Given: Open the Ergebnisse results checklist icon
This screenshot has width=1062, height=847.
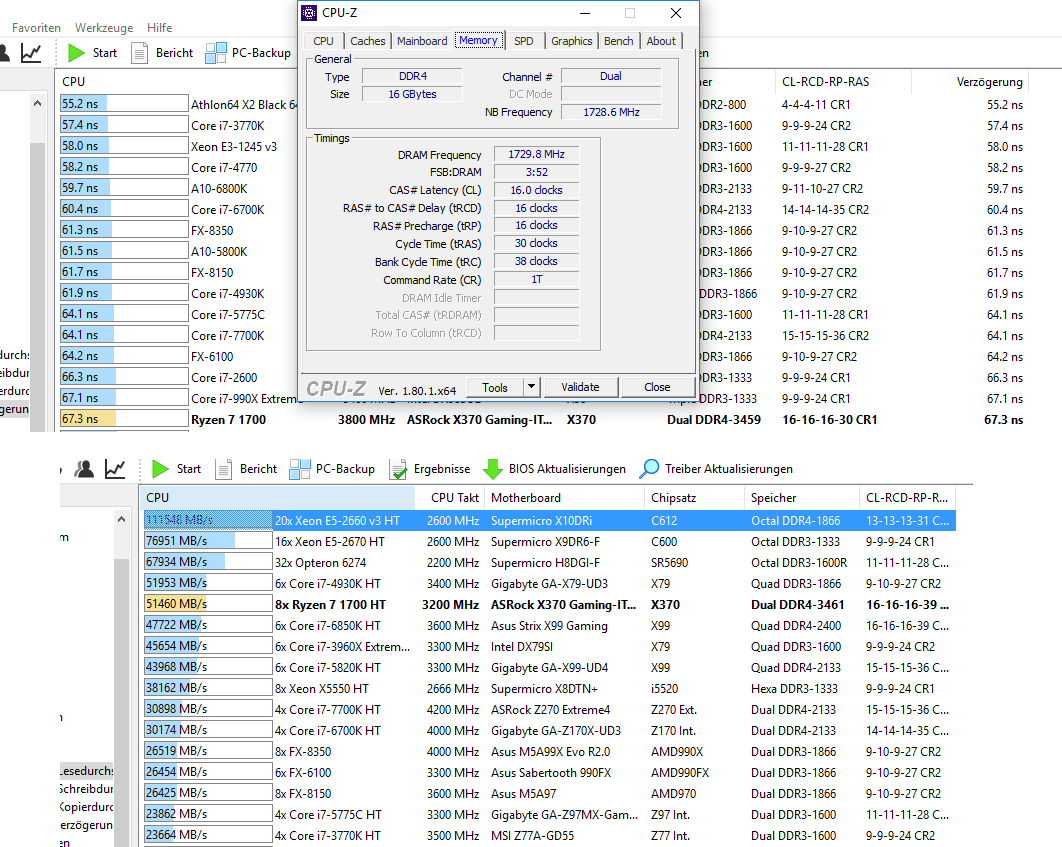Looking at the screenshot, I should pos(398,469).
